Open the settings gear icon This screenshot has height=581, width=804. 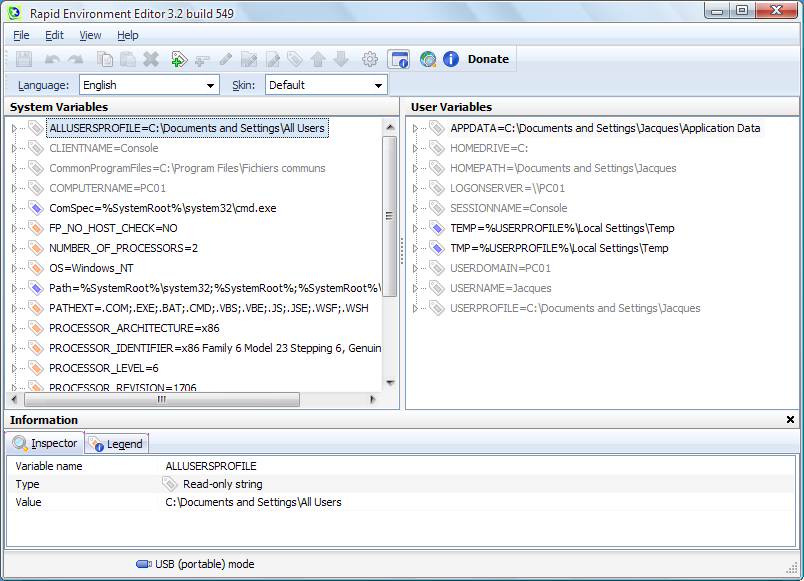pyautogui.click(x=370, y=59)
